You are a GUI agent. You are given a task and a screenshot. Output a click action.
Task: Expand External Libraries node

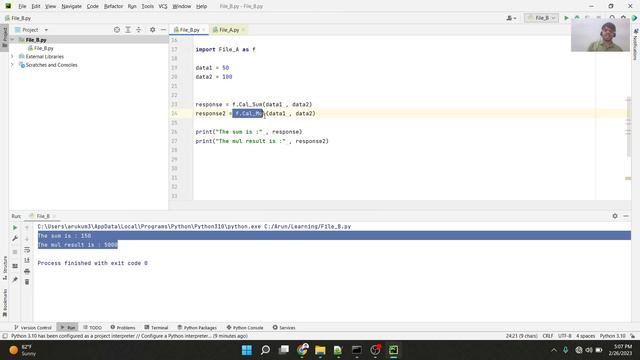[x=13, y=56]
